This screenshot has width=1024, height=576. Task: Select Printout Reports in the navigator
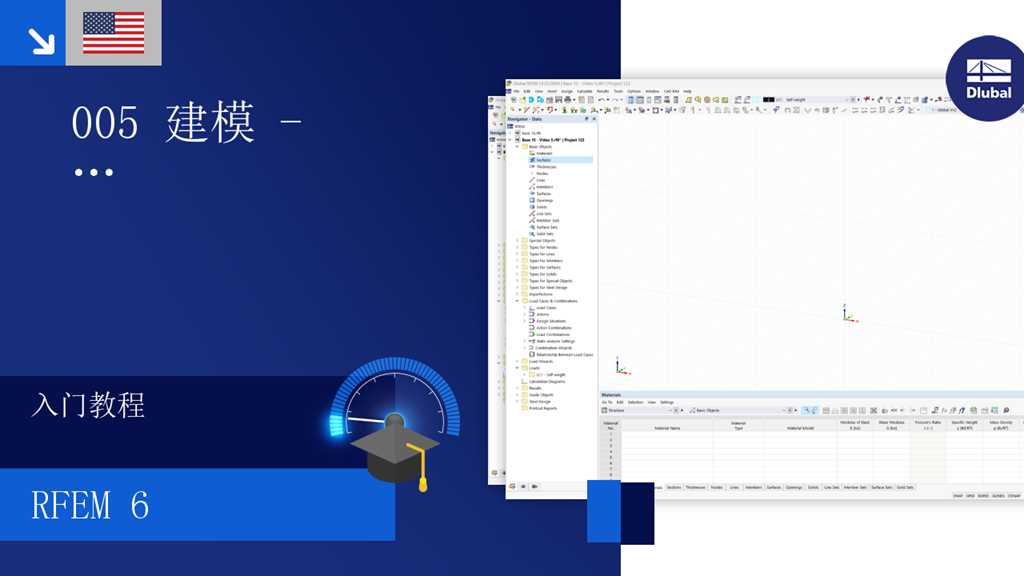543,408
